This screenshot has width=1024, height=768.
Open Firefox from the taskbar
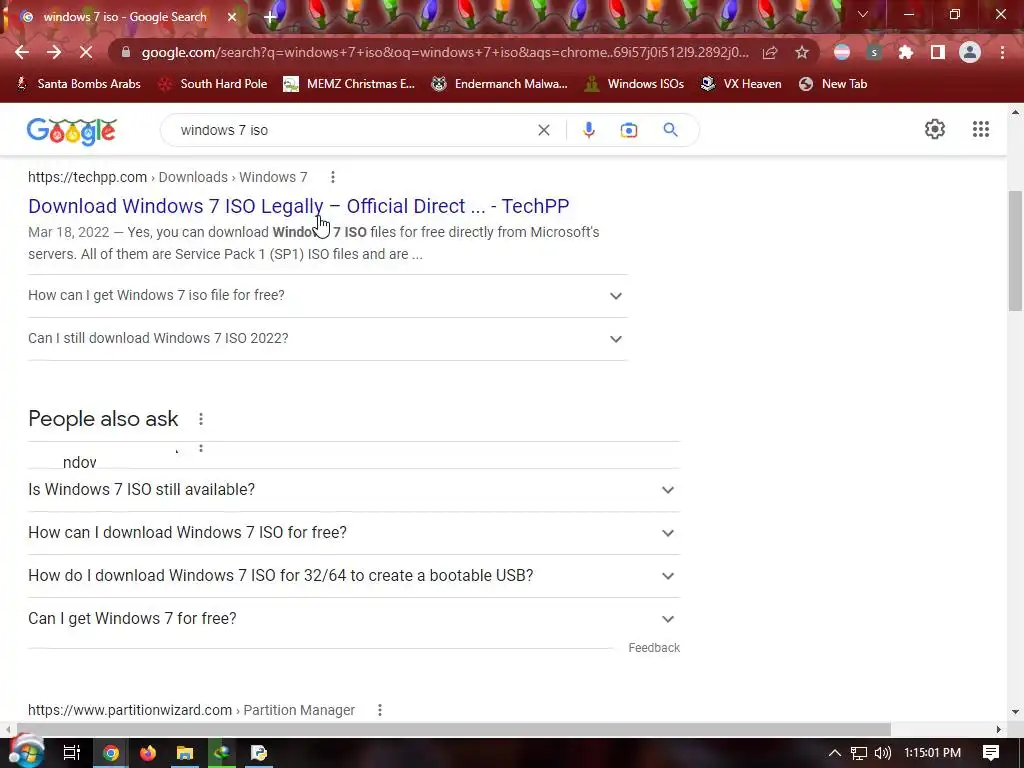pos(148,753)
